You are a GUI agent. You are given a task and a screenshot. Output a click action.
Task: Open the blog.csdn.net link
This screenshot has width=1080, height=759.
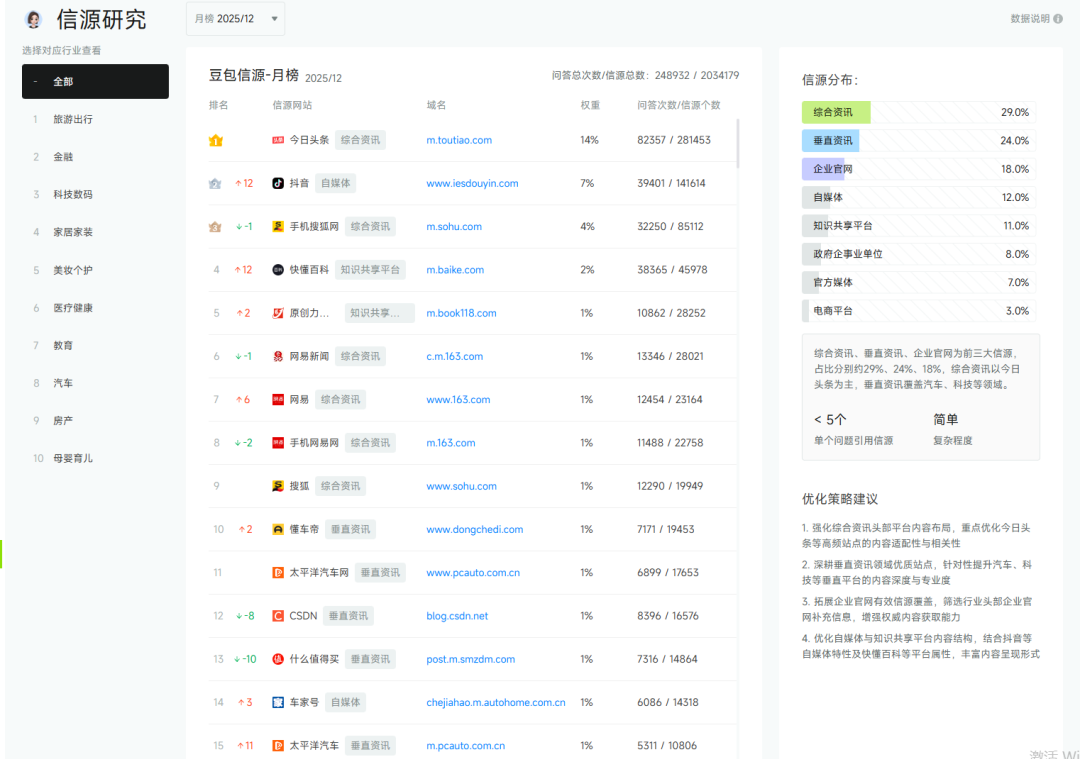457,616
